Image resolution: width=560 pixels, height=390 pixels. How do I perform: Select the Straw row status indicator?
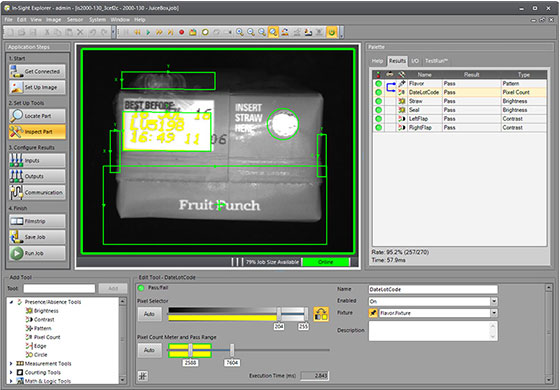point(379,101)
